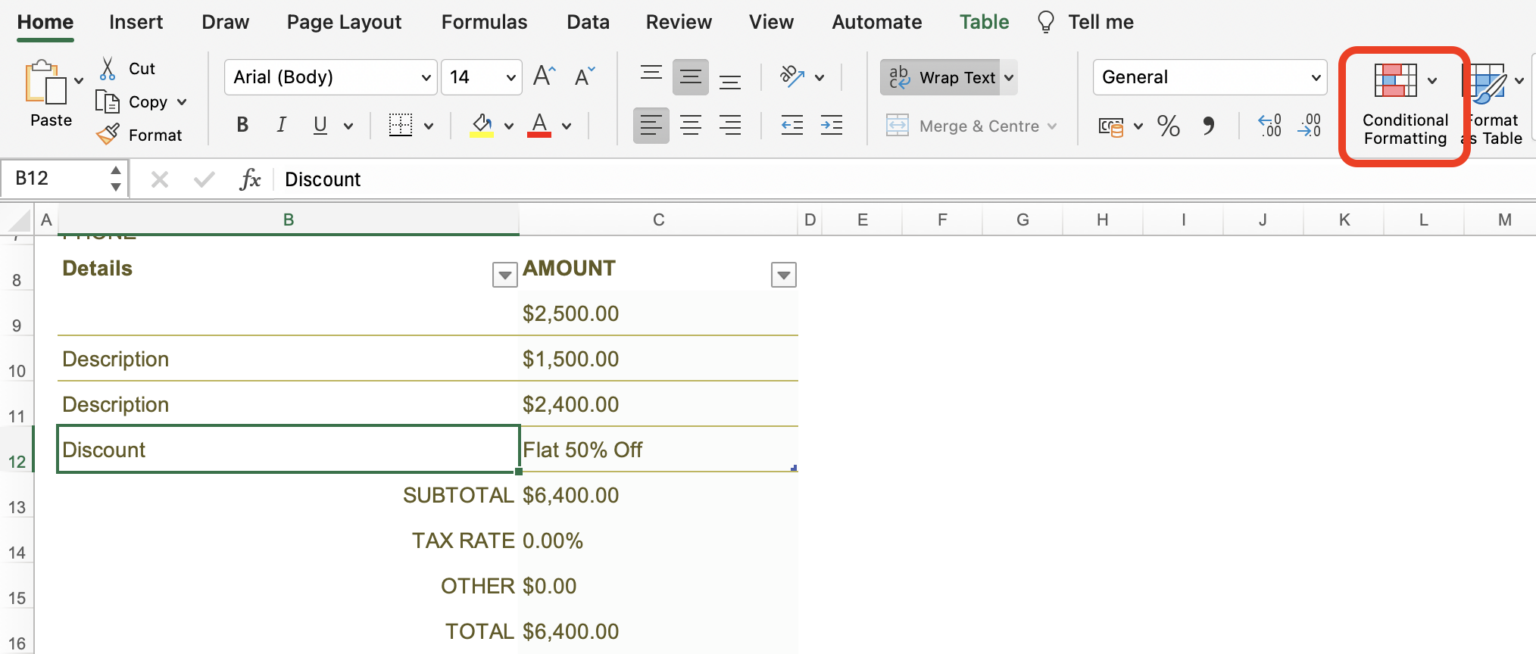Screen dimensions: 1536x654
Task: Open the Table tab
Action: pyautogui.click(x=984, y=21)
